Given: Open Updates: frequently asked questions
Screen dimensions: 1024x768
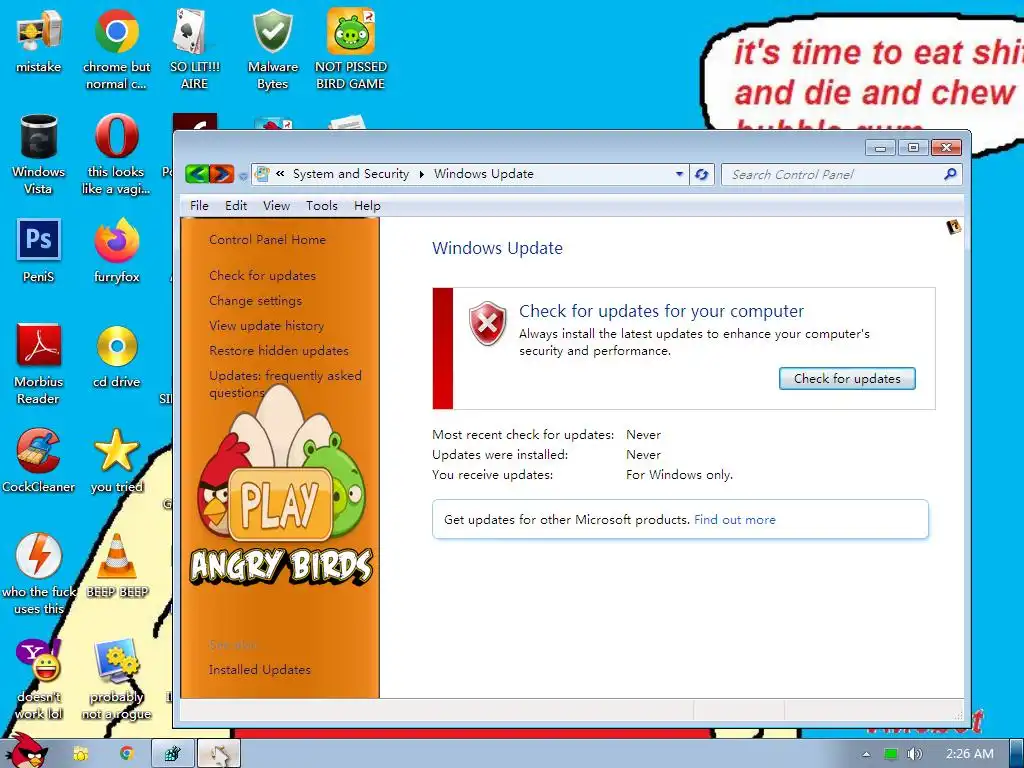Looking at the screenshot, I should point(285,384).
